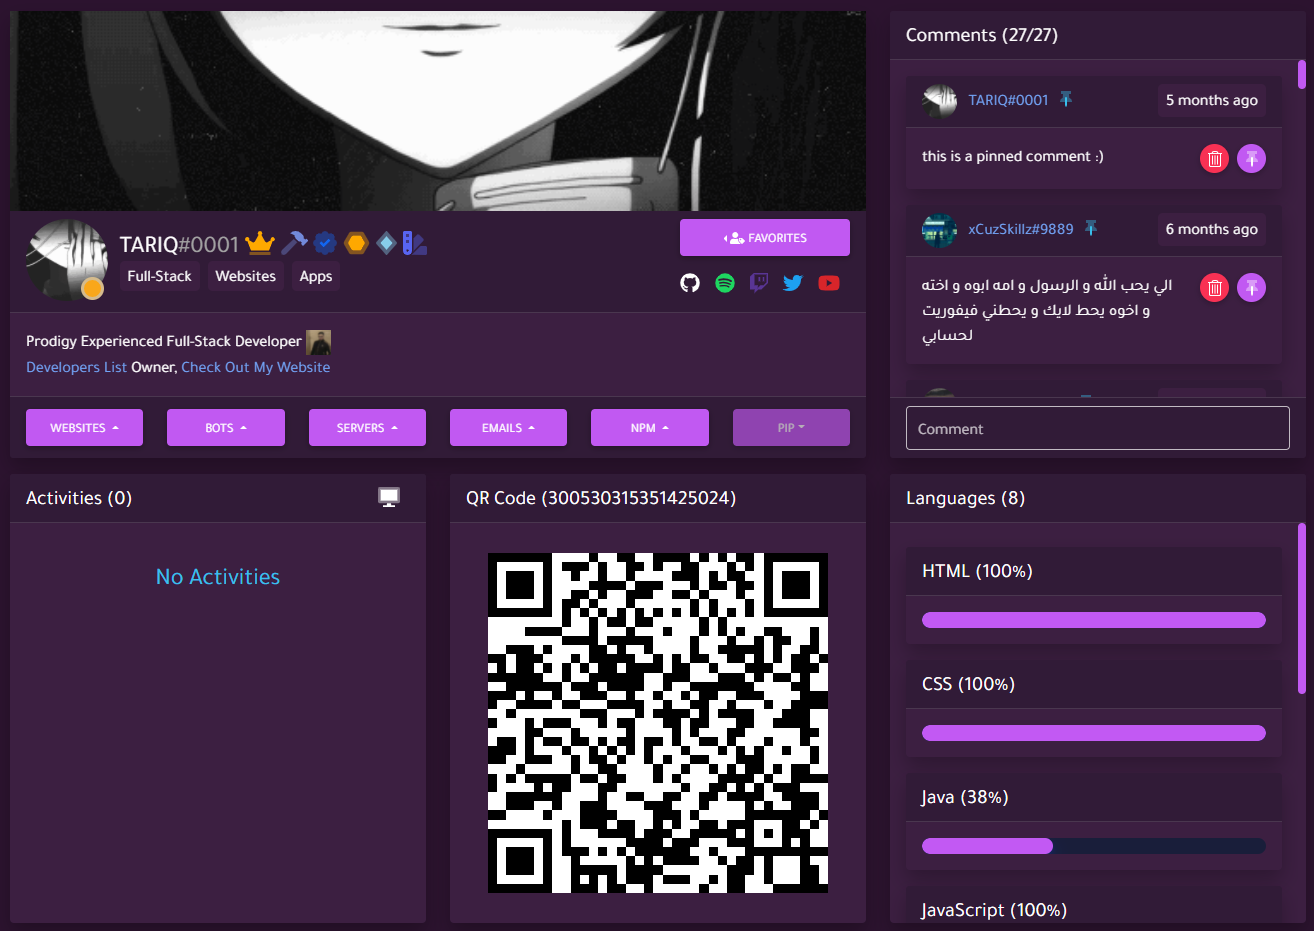The height and width of the screenshot is (931, 1314).
Task: Expand the EMAILS dropdown
Action: click(x=508, y=427)
